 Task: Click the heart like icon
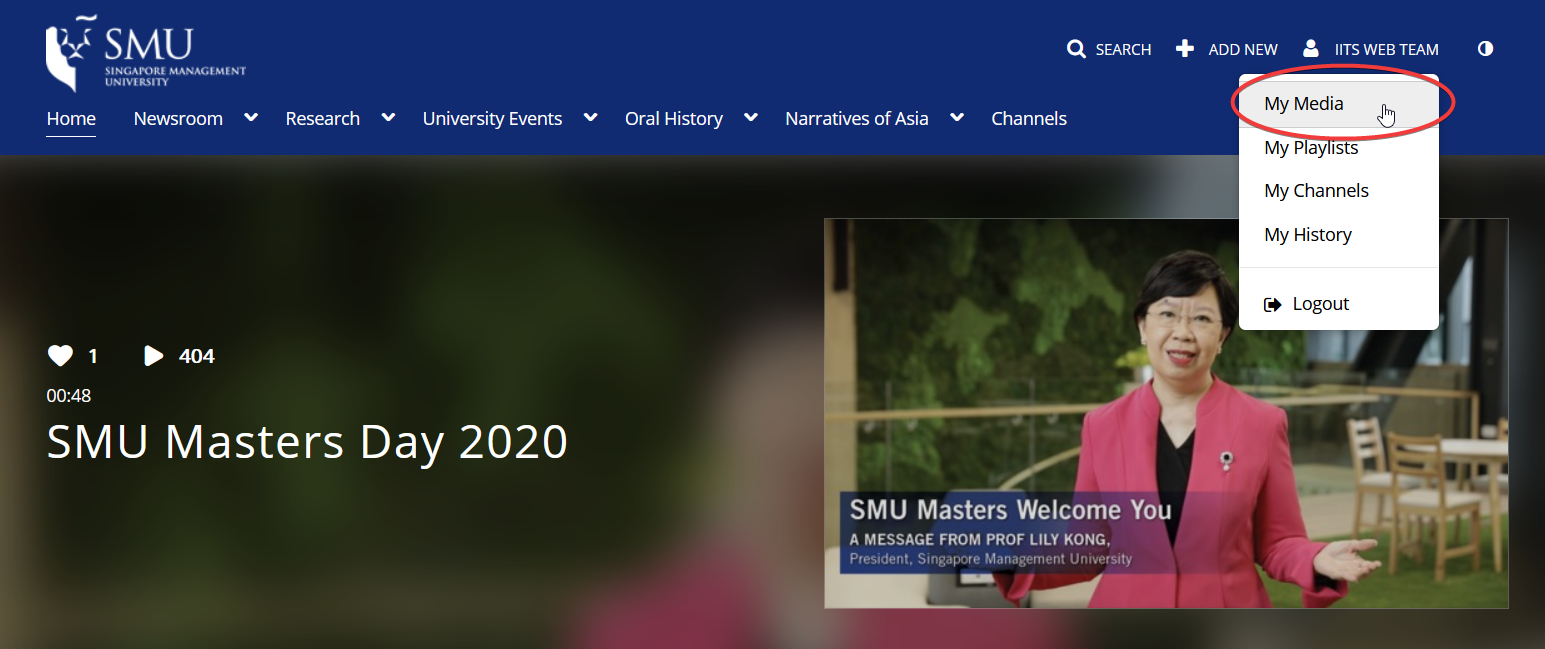[61, 355]
